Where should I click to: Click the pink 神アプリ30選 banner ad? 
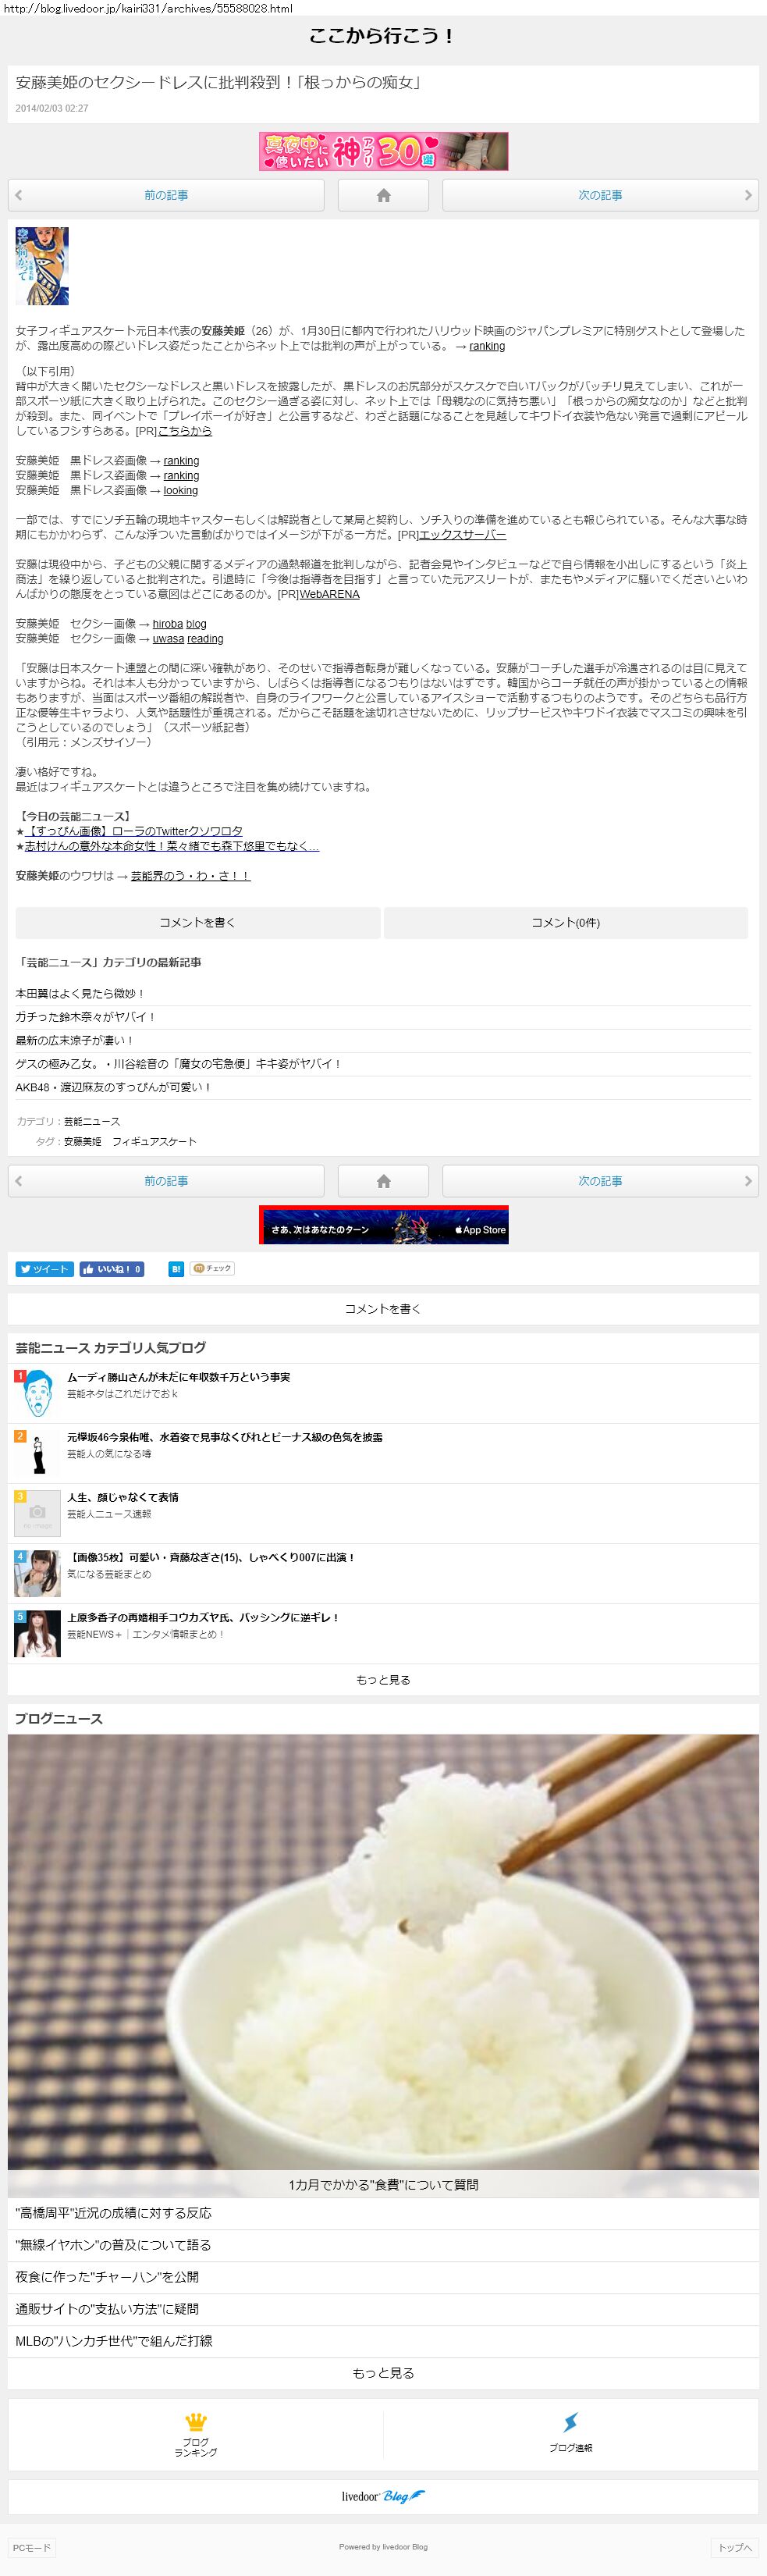(x=383, y=151)
